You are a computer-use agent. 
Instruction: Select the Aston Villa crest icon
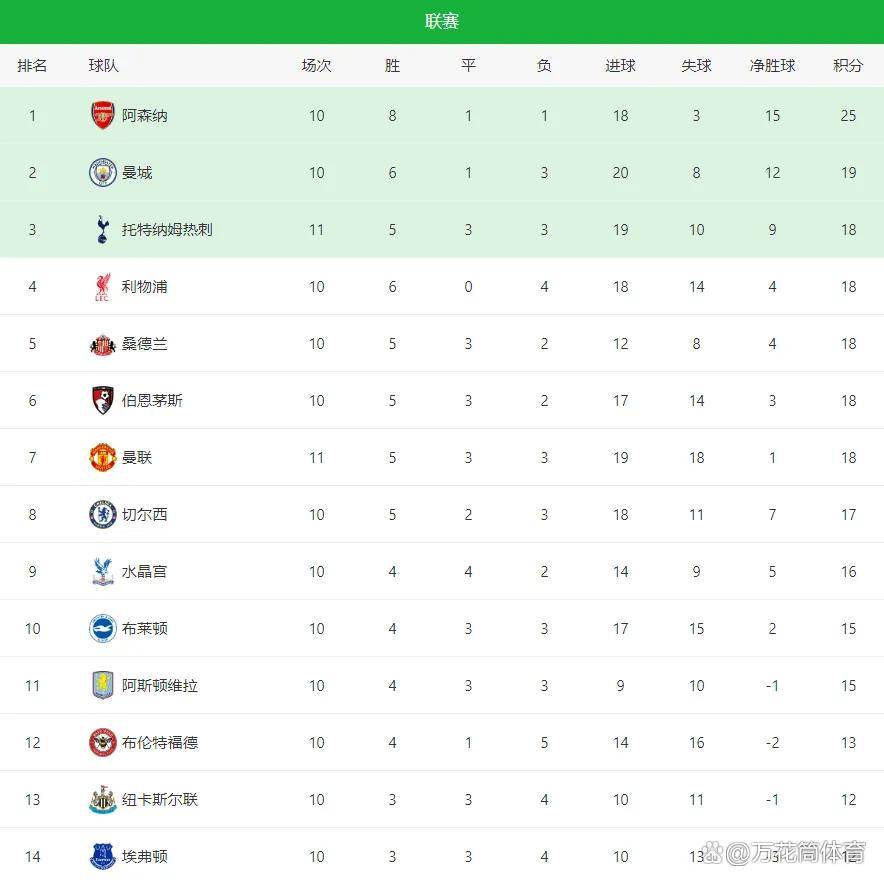pos(103,686)
